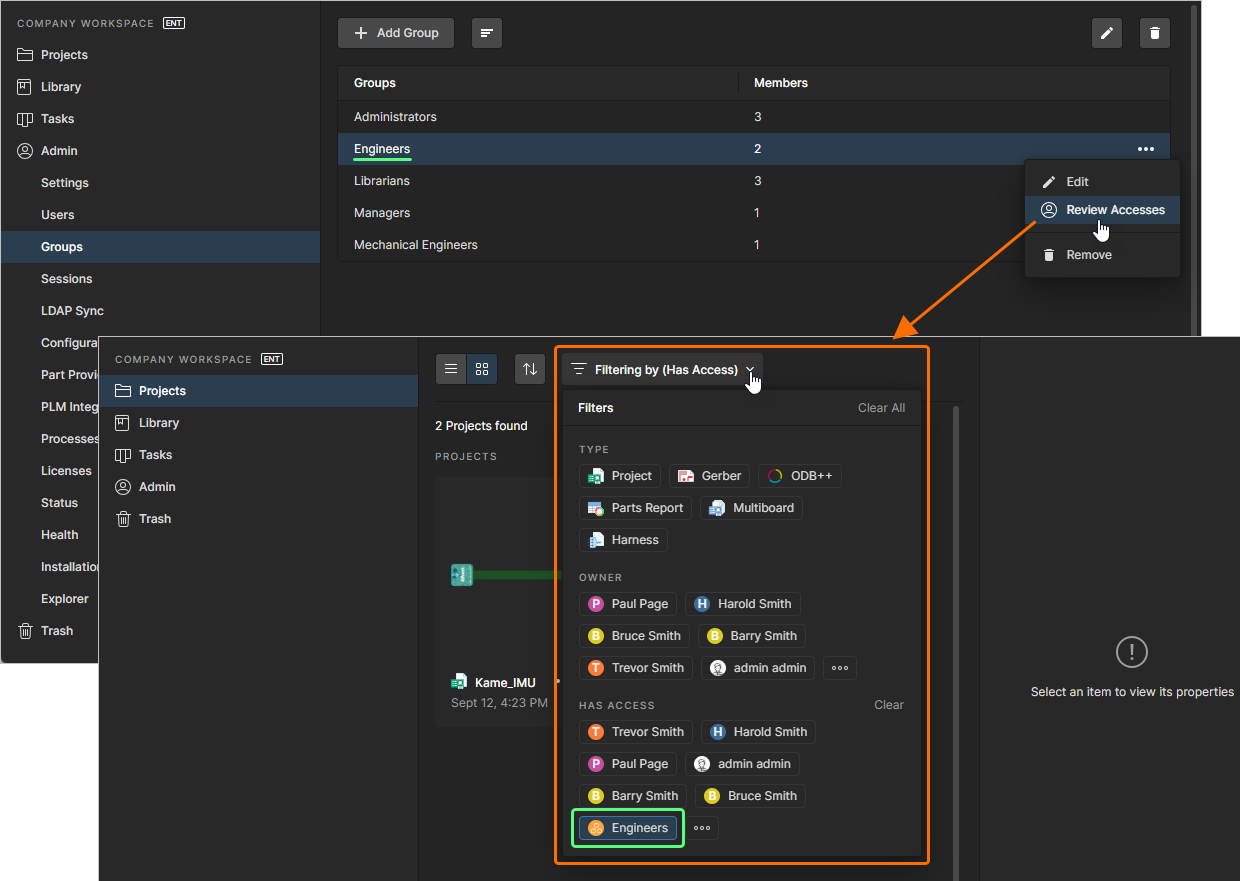Open Users under Admin
Viewport: 1240px width, 881px height.
point(160,215)
